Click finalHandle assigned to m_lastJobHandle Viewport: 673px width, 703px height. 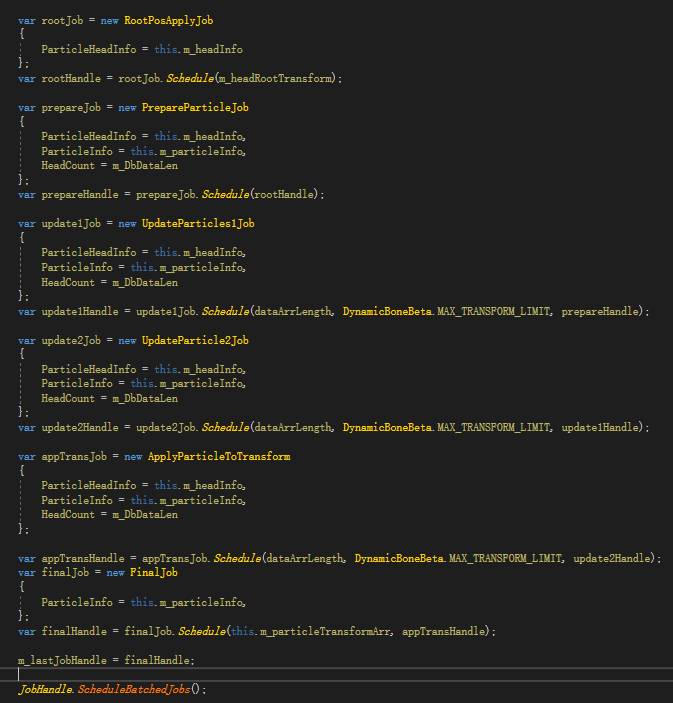(157, 660)
